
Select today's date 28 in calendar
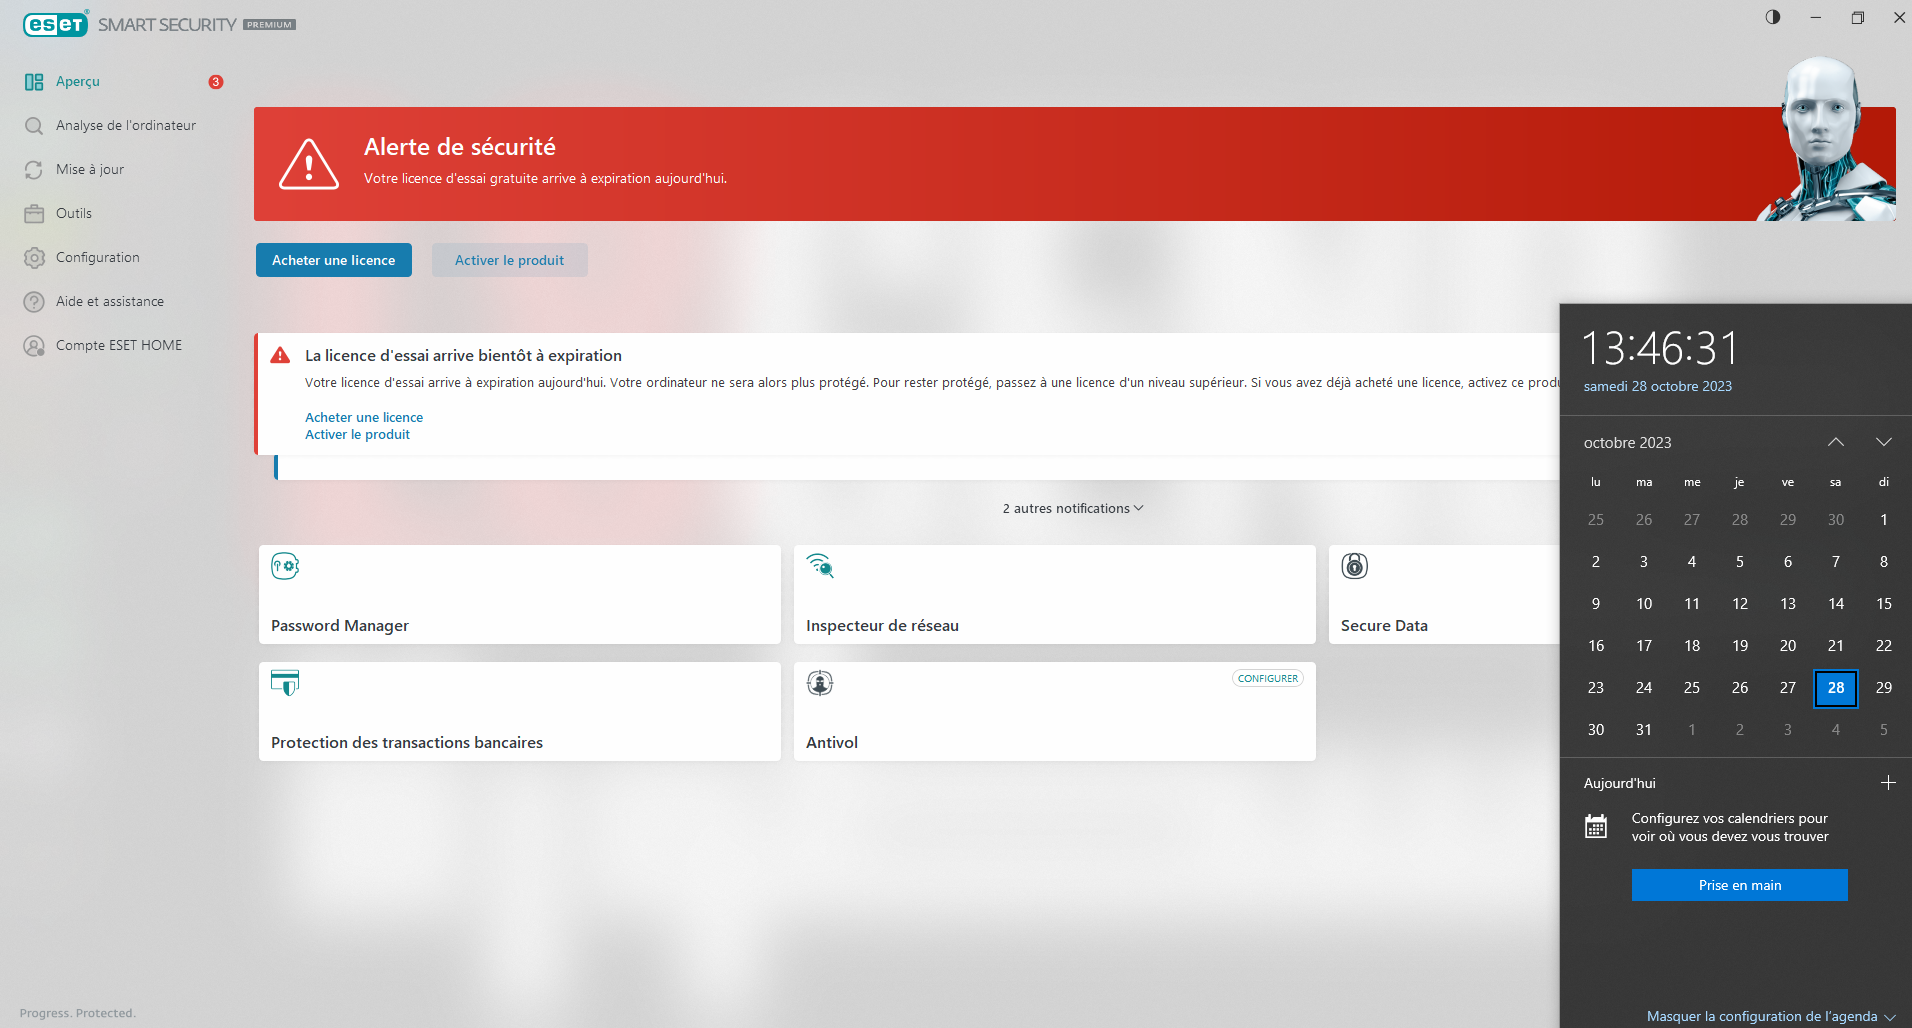point(1836,688)
